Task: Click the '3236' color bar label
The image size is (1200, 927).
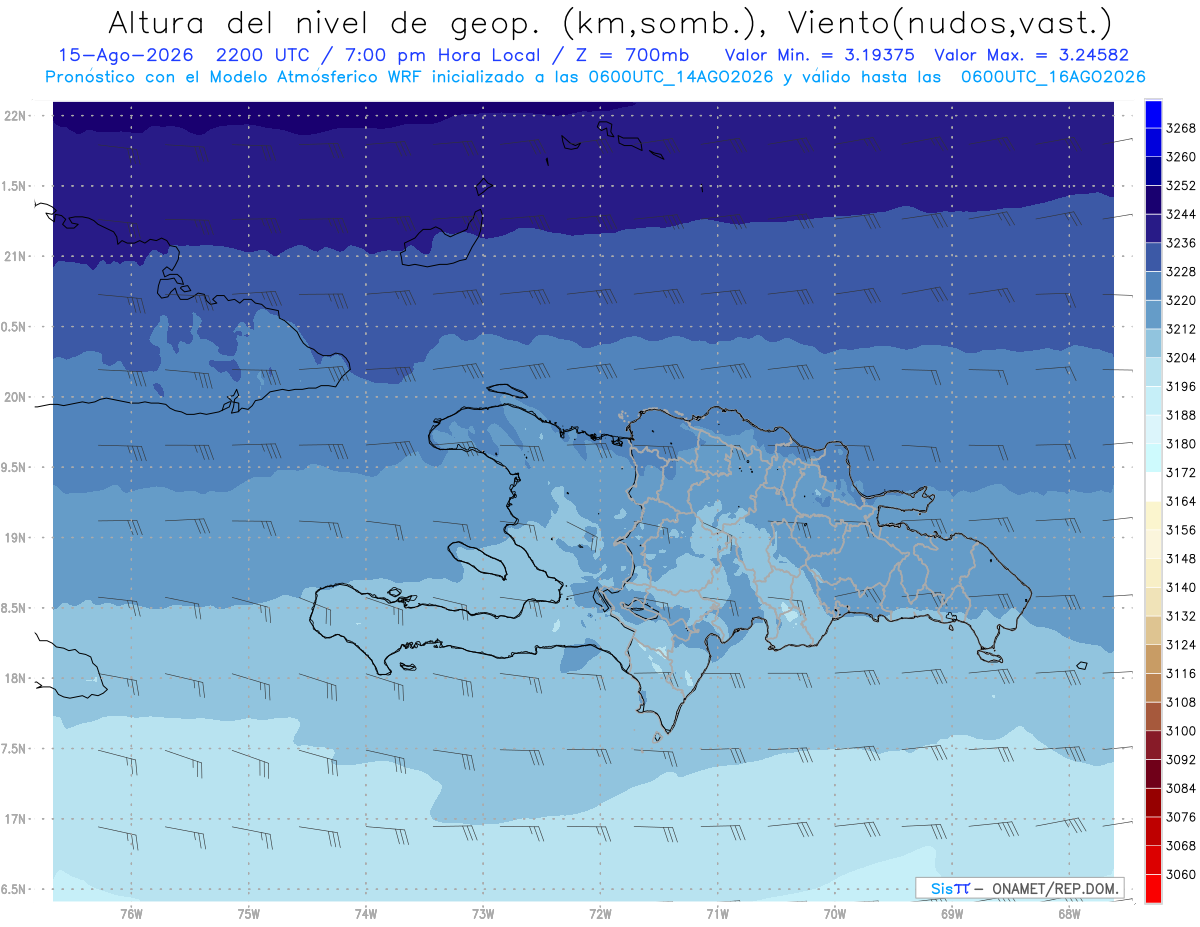Action: (x=1181, y=243)
